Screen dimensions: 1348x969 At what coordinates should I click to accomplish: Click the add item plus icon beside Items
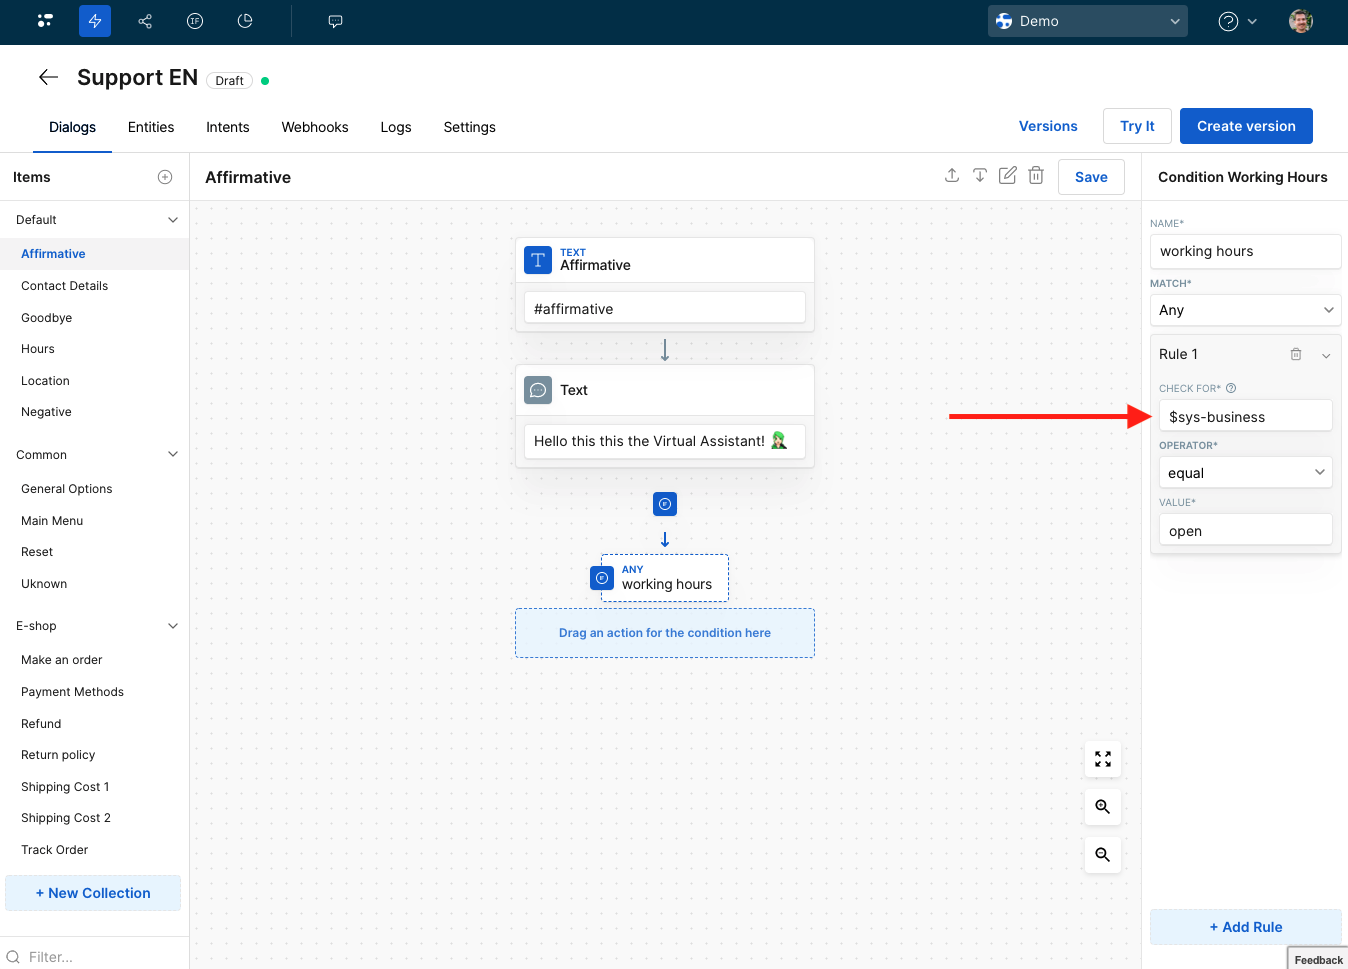point(165,177)
